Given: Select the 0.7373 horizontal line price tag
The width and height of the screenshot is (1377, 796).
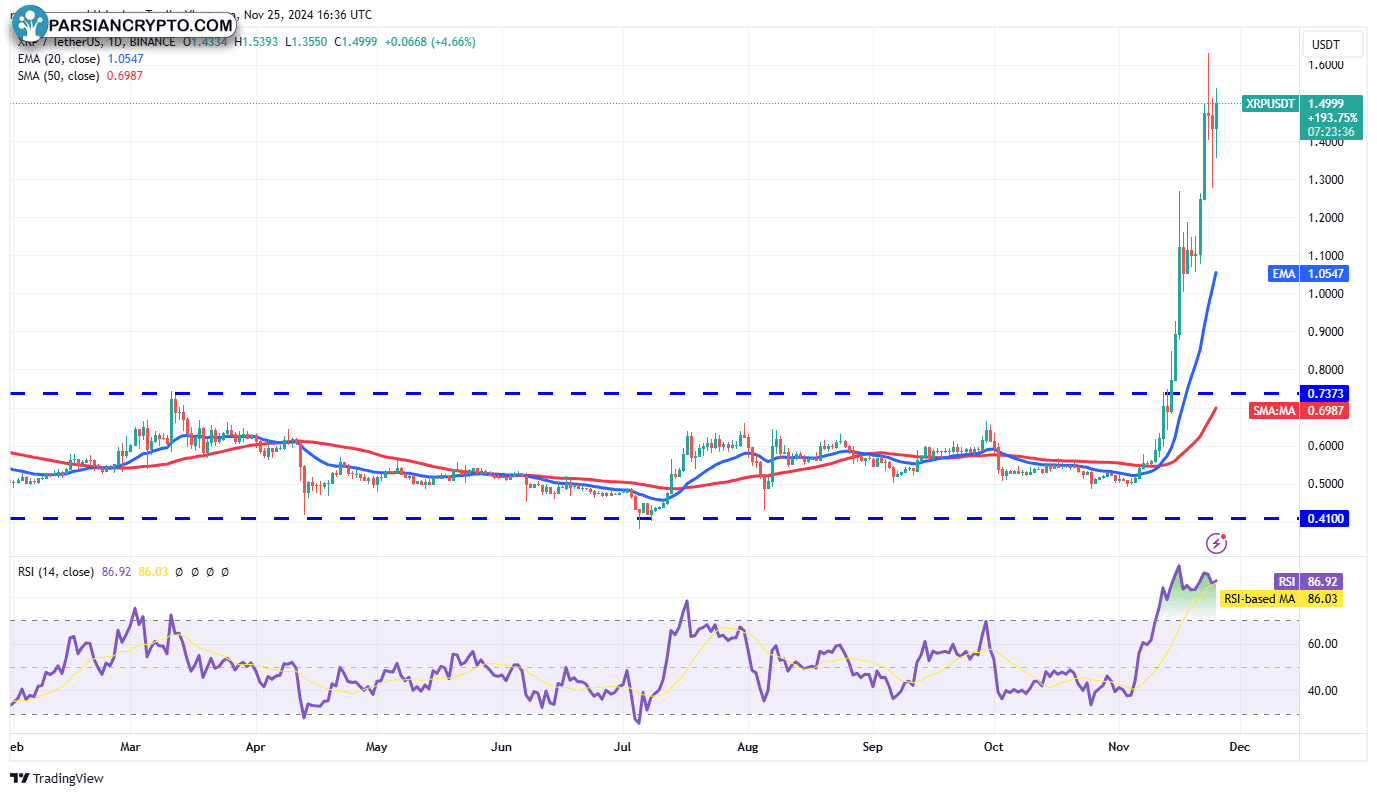Looking at the screenshot, I should tap(1326, 393).
